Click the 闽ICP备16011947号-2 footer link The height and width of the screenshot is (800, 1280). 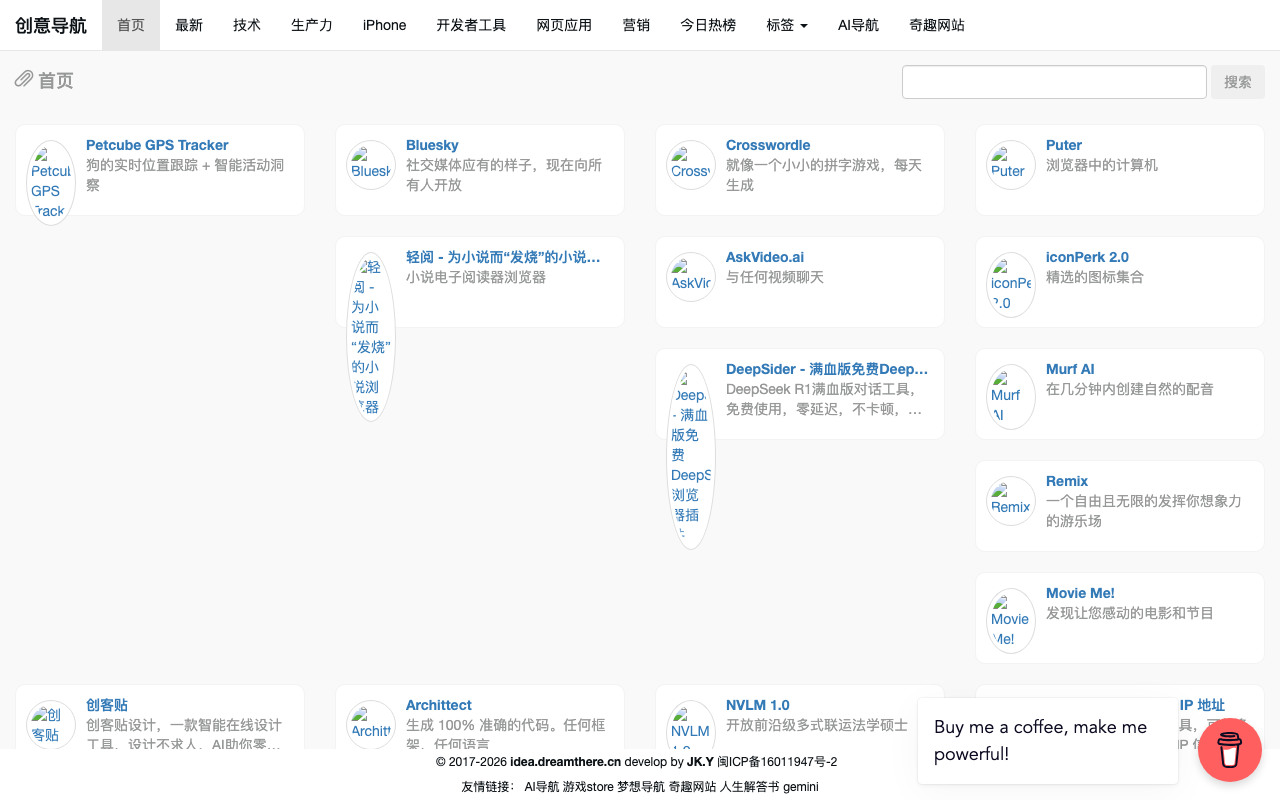coord(777,762)
